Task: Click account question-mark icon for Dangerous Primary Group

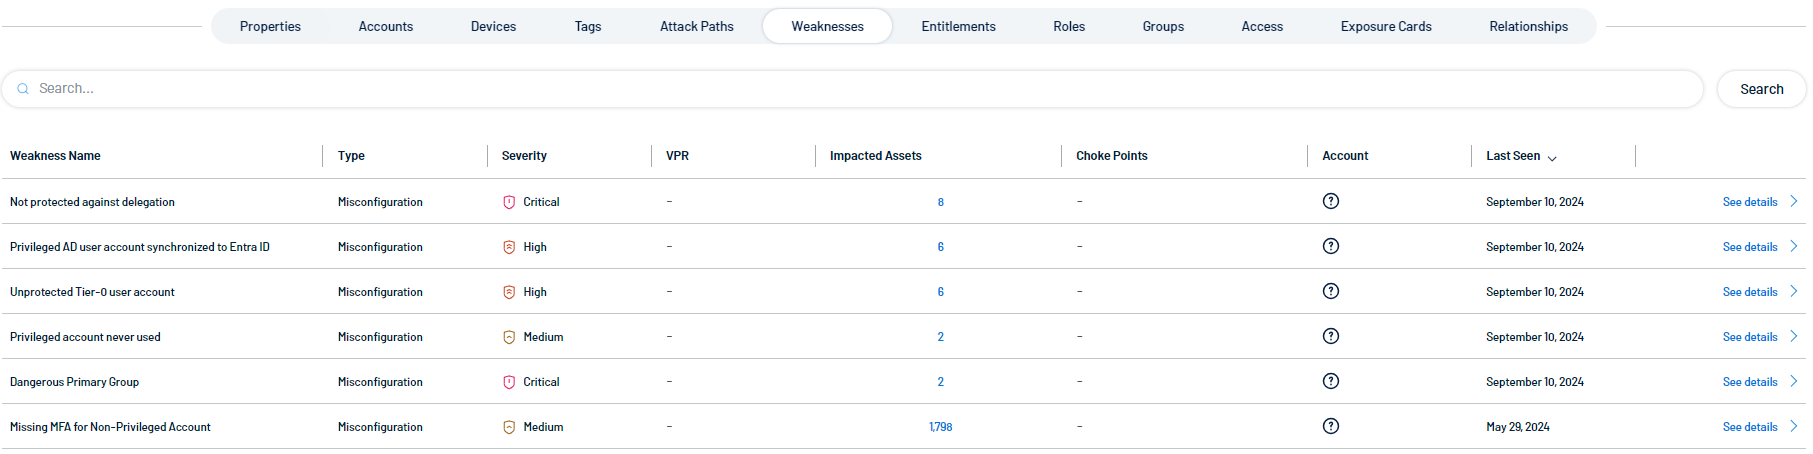Action: [x=1330, y=381]
